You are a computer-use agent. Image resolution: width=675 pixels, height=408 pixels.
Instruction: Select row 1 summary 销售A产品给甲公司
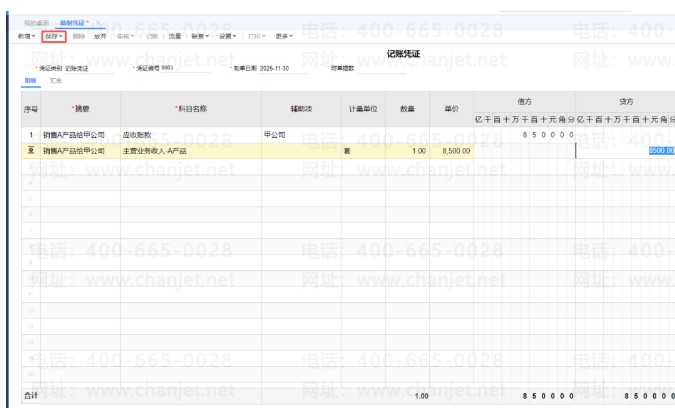pos(81,135)
